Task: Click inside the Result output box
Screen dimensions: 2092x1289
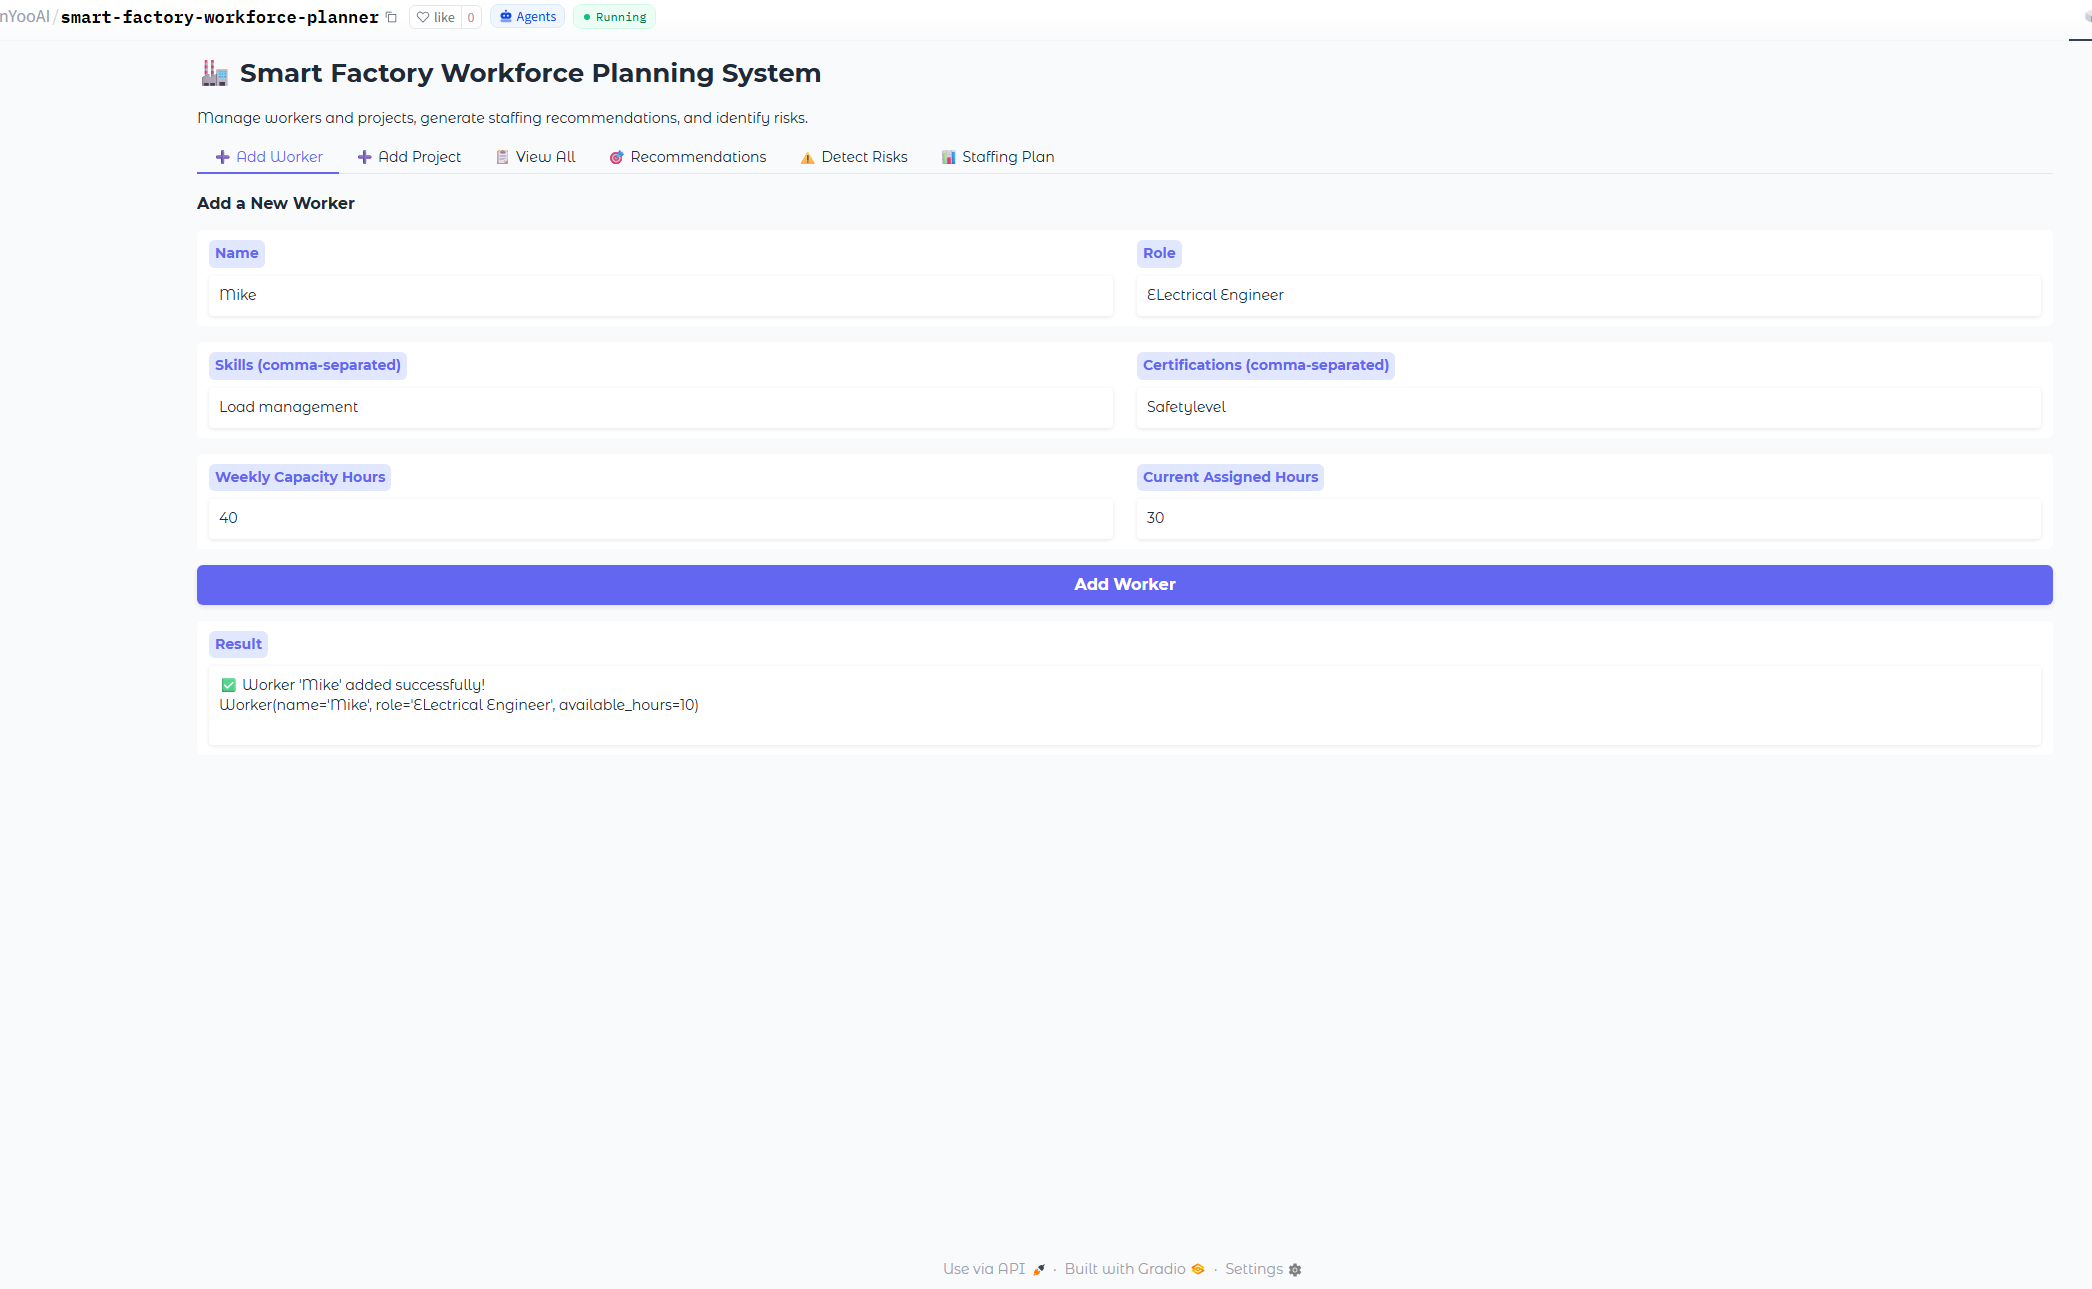Action: [x=1124, y=705]
